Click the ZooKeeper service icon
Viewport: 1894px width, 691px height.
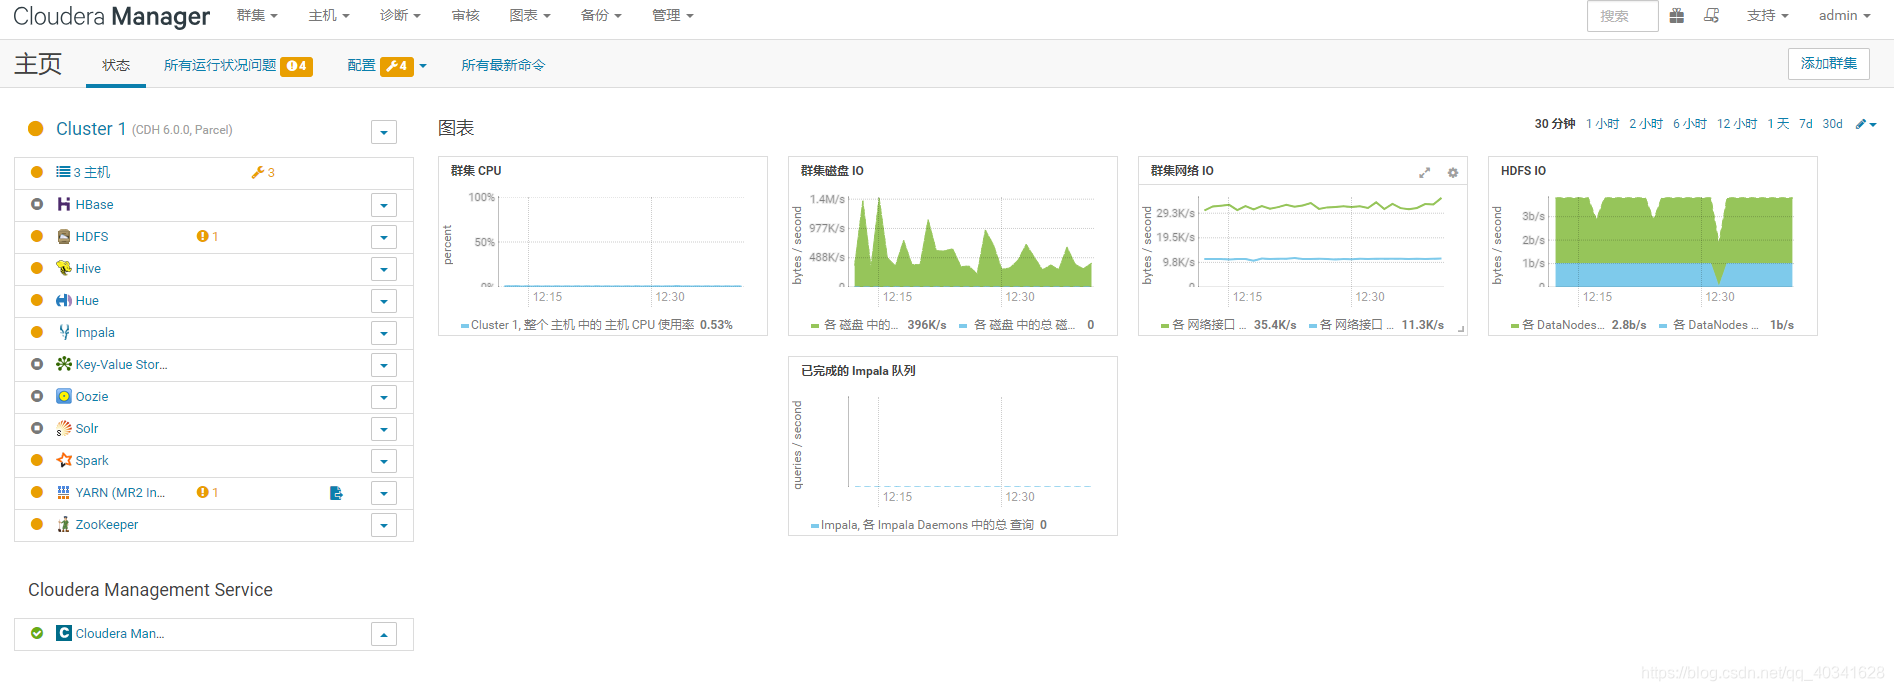tap(64, 524)
